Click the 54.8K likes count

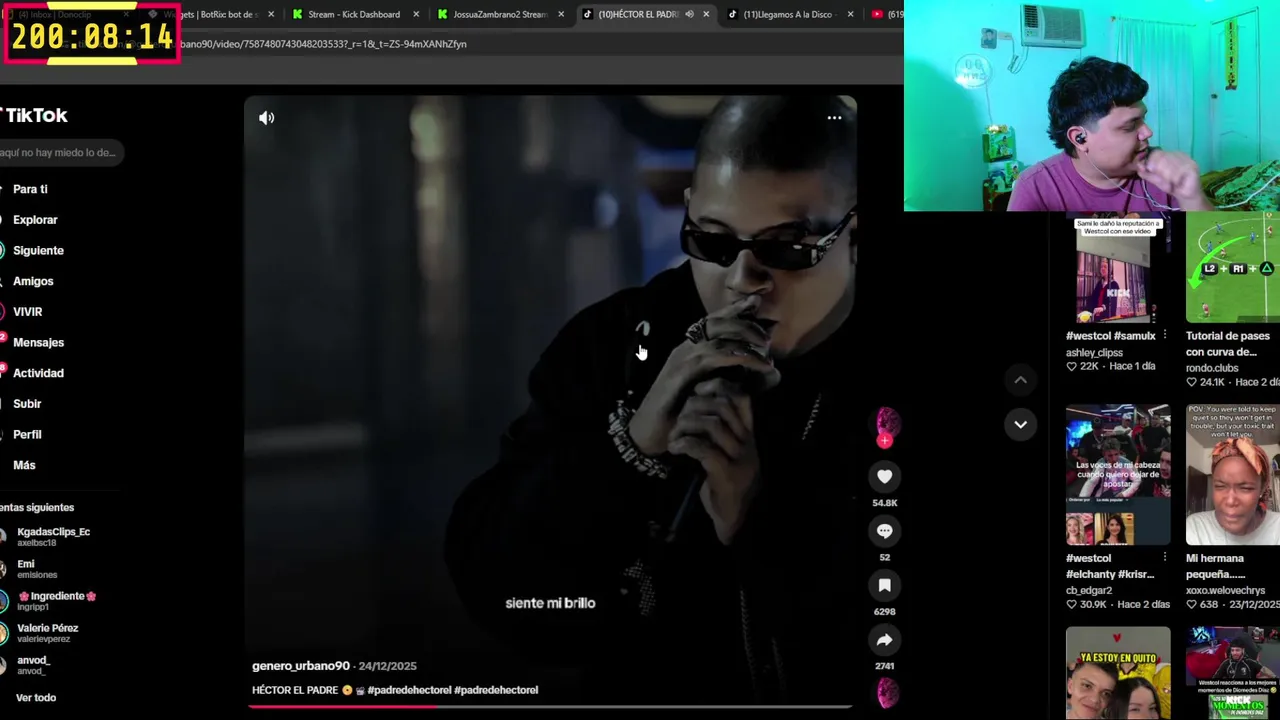pyautogui.click(x=884, y=503)
